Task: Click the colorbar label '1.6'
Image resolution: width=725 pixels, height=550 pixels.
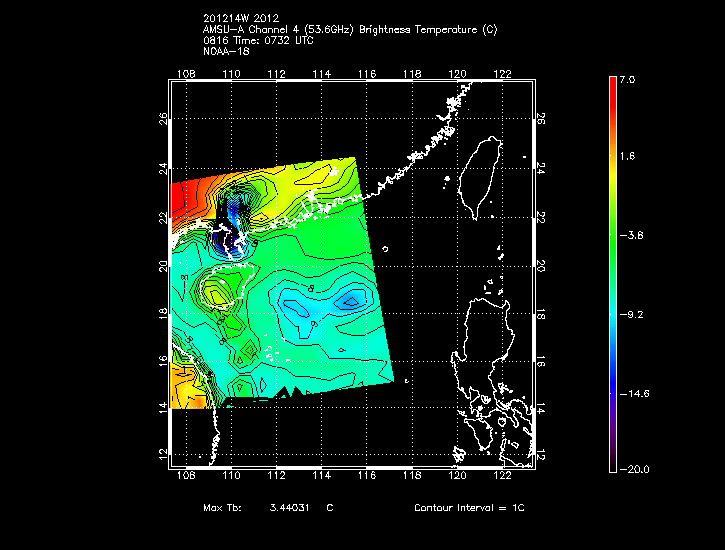Action: 627,156
